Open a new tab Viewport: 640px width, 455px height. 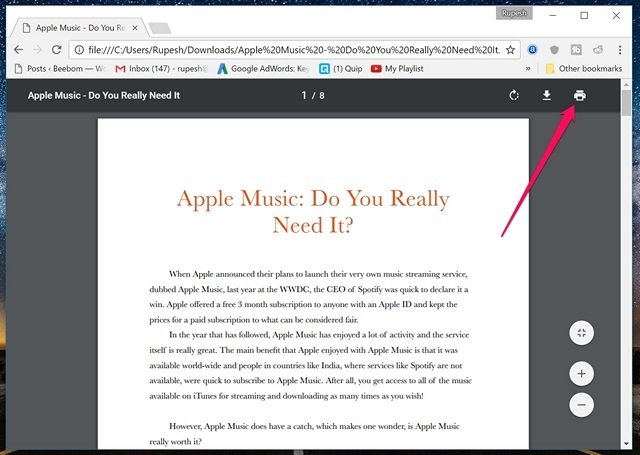coord(160,27)
